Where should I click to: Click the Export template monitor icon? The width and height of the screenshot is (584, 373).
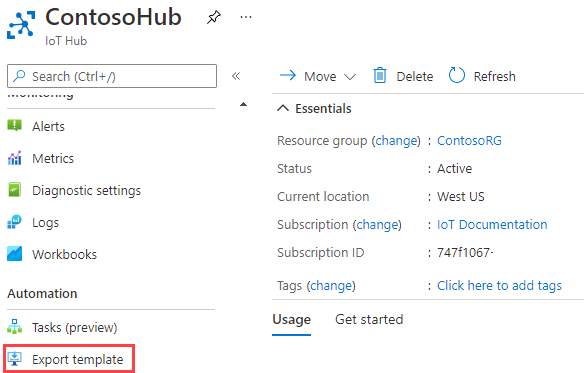click(x=15, y=359)
